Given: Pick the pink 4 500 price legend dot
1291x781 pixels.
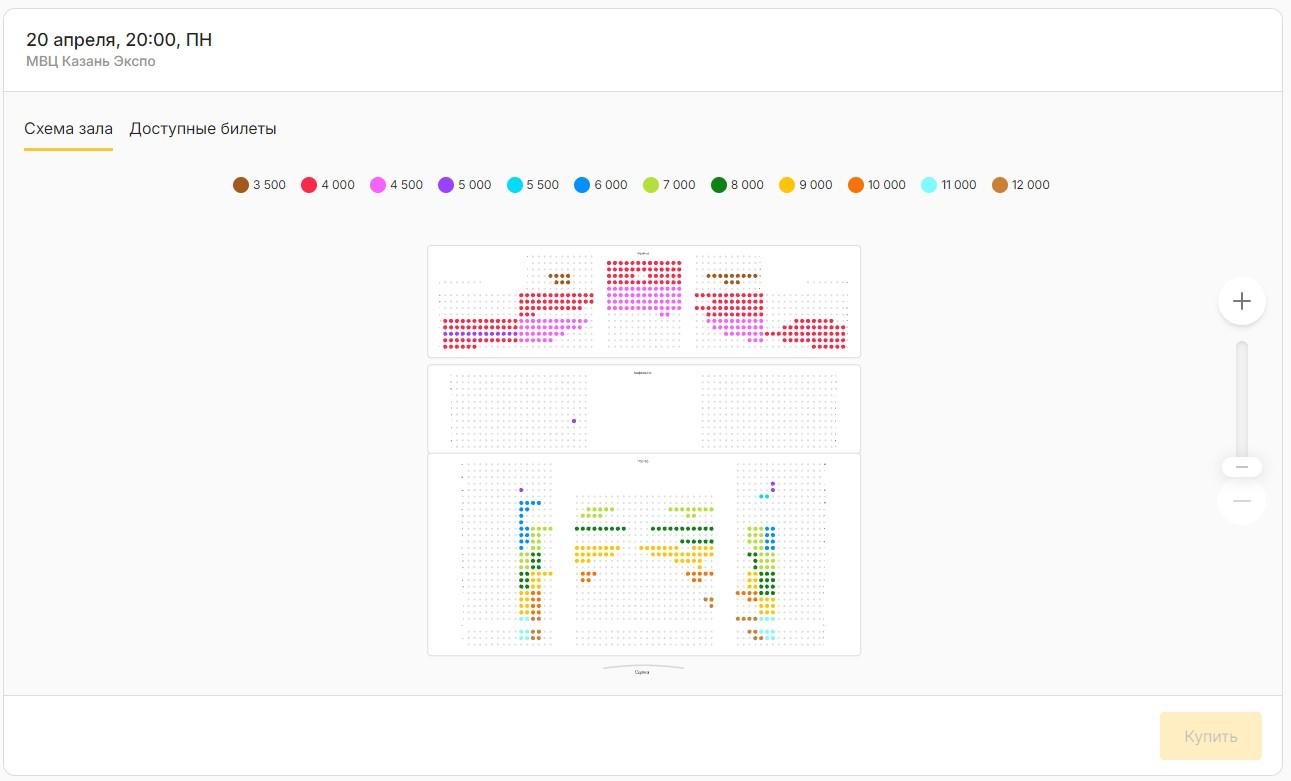Looking at the screenshot, I should click(378, 185).
